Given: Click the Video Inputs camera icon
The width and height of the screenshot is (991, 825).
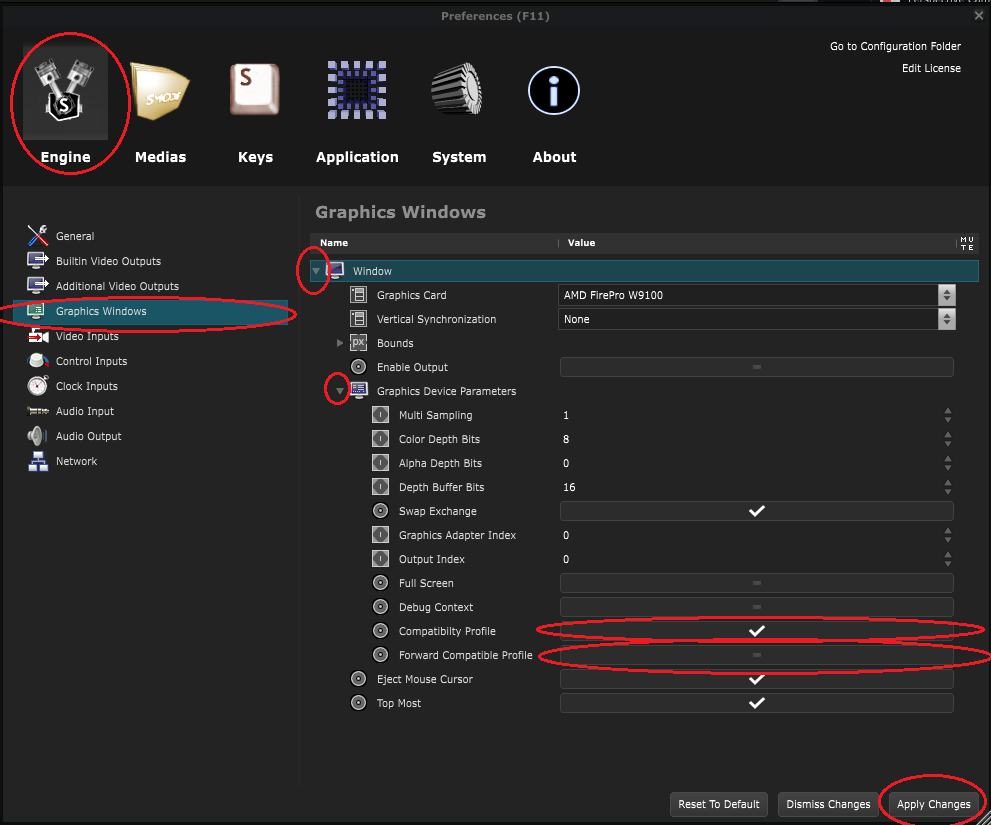Looking at the screenshot, I should click(38, 336).
